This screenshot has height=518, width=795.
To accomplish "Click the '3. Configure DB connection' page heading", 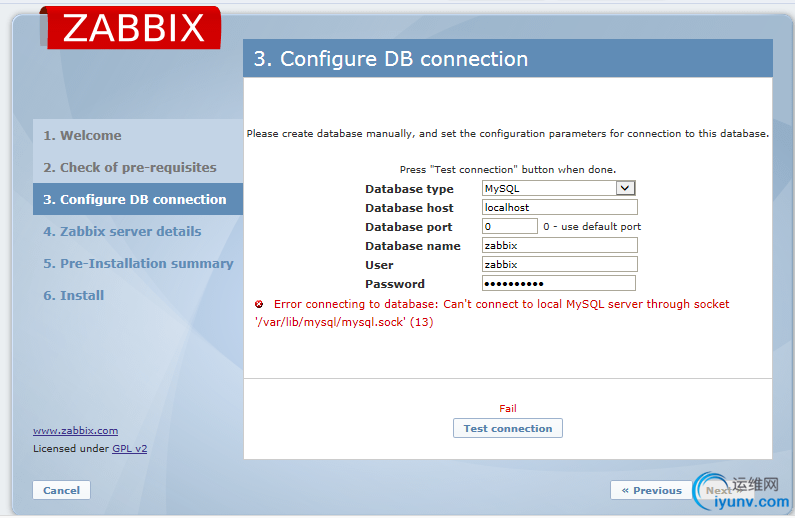I will (391, 59).
